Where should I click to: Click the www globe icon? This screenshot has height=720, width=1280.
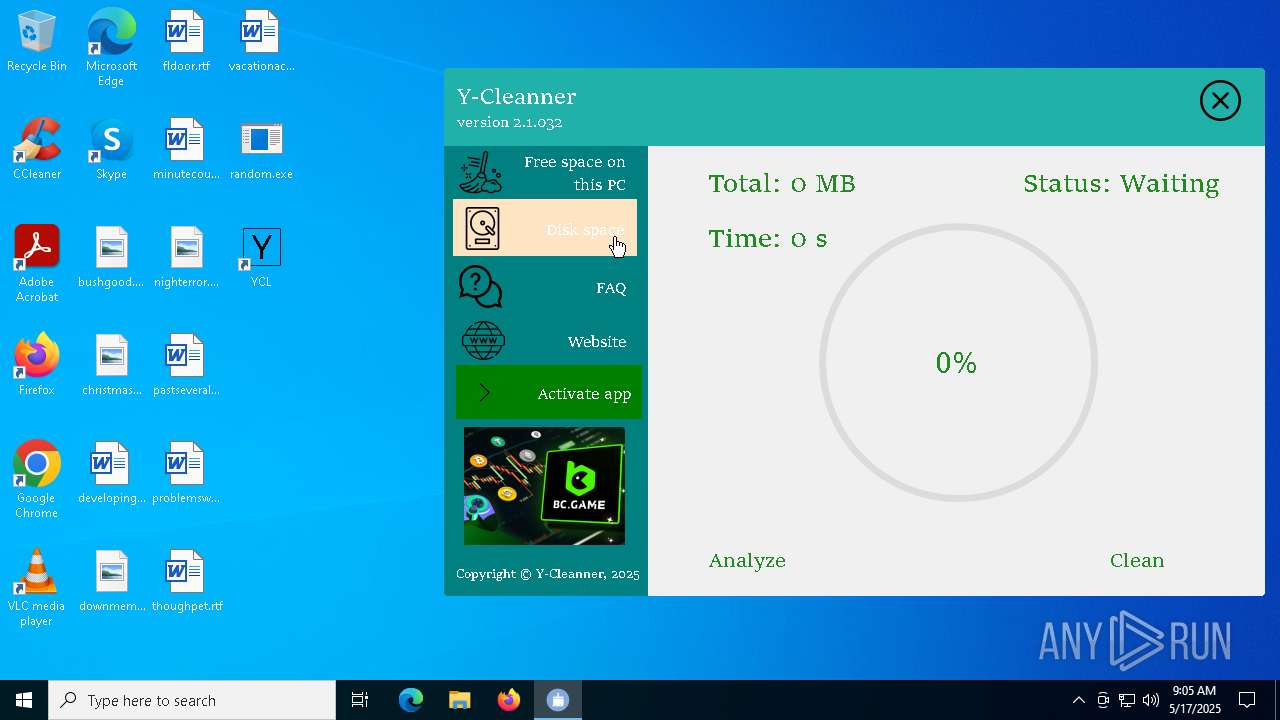[483, 341]
